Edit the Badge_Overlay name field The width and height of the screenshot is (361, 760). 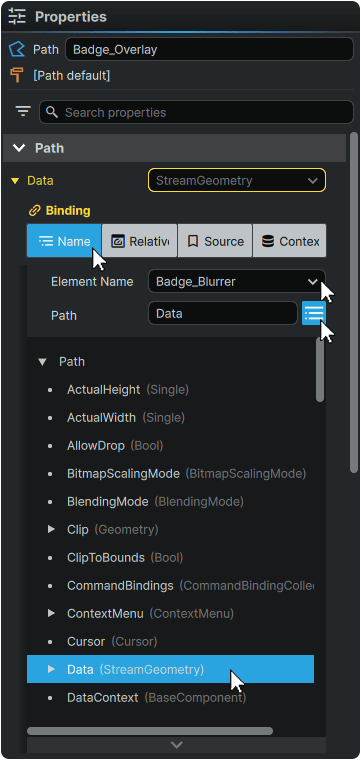click(209, 49)
